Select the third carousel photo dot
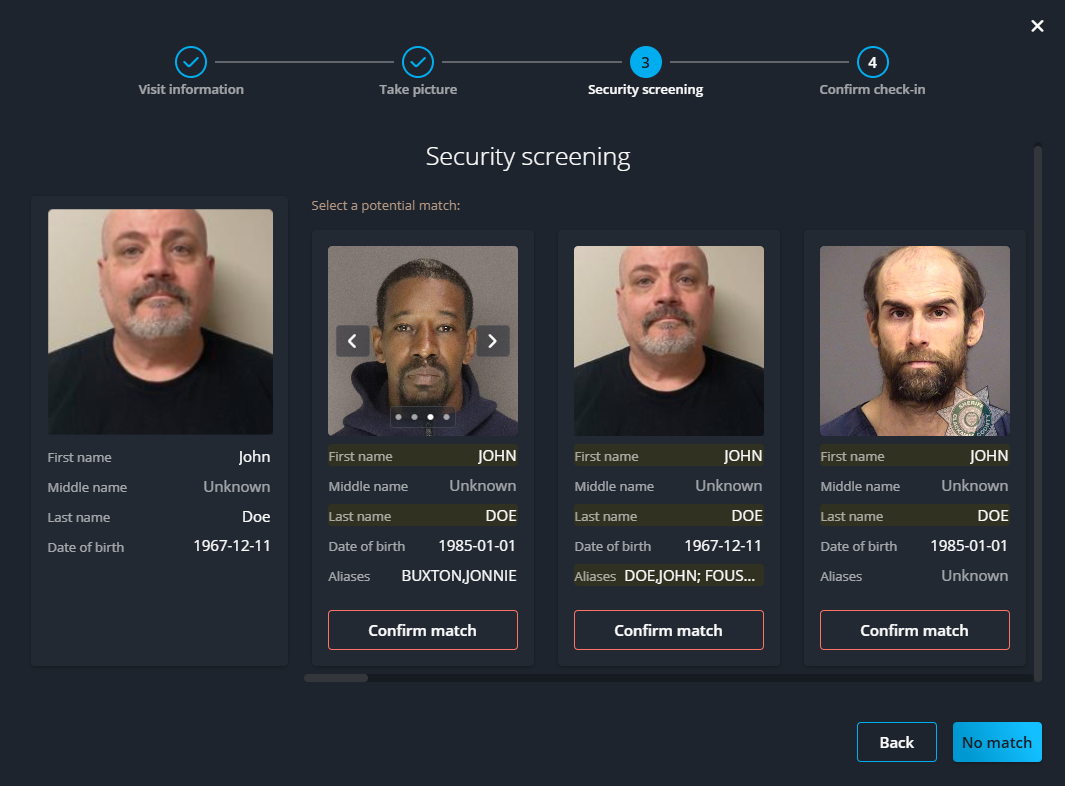 [x=430, y=417]
